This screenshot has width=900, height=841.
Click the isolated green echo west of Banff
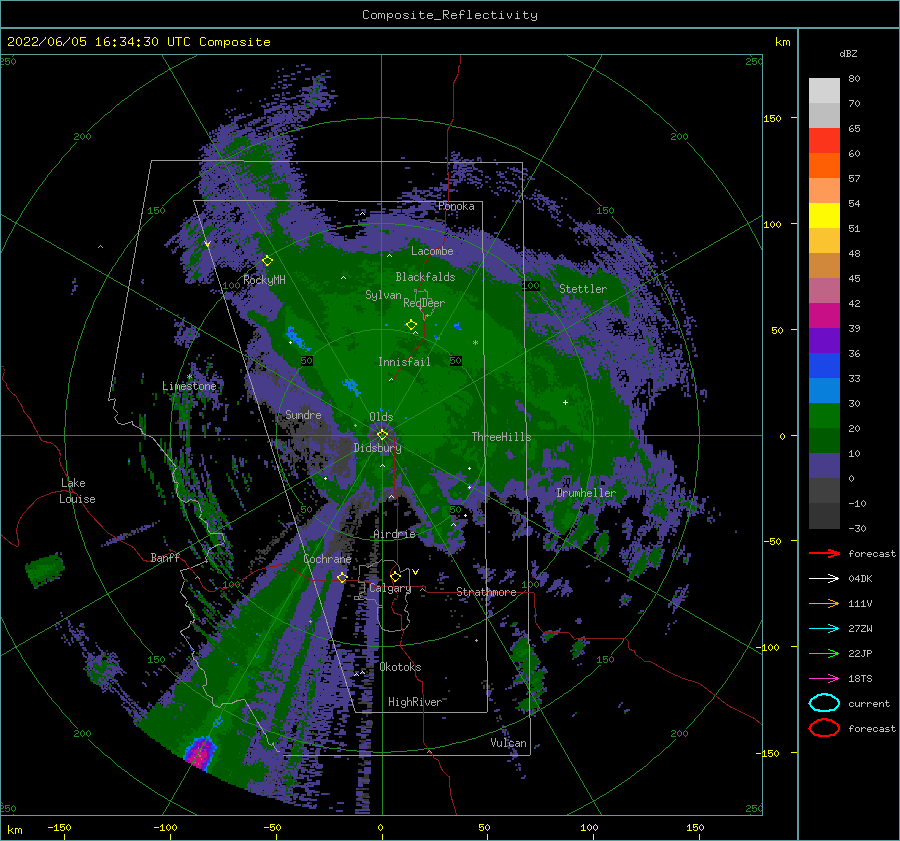tap(44, 569)
